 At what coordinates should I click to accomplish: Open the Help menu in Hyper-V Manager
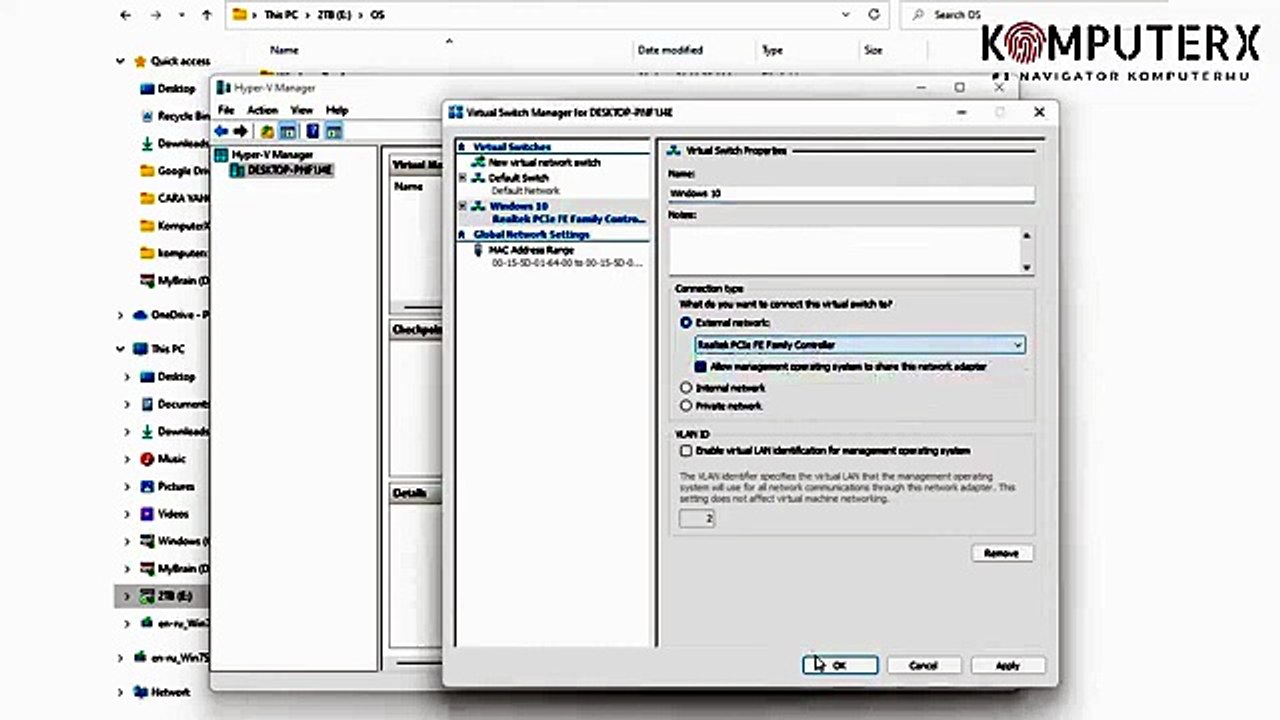pyautogui.click(x=337, y=110)
